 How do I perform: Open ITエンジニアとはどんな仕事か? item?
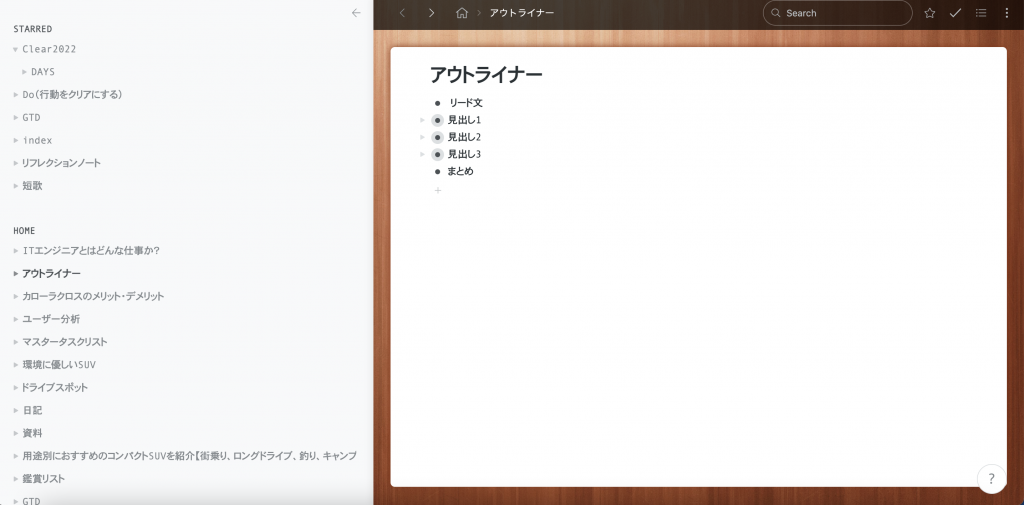click(91, 250)
